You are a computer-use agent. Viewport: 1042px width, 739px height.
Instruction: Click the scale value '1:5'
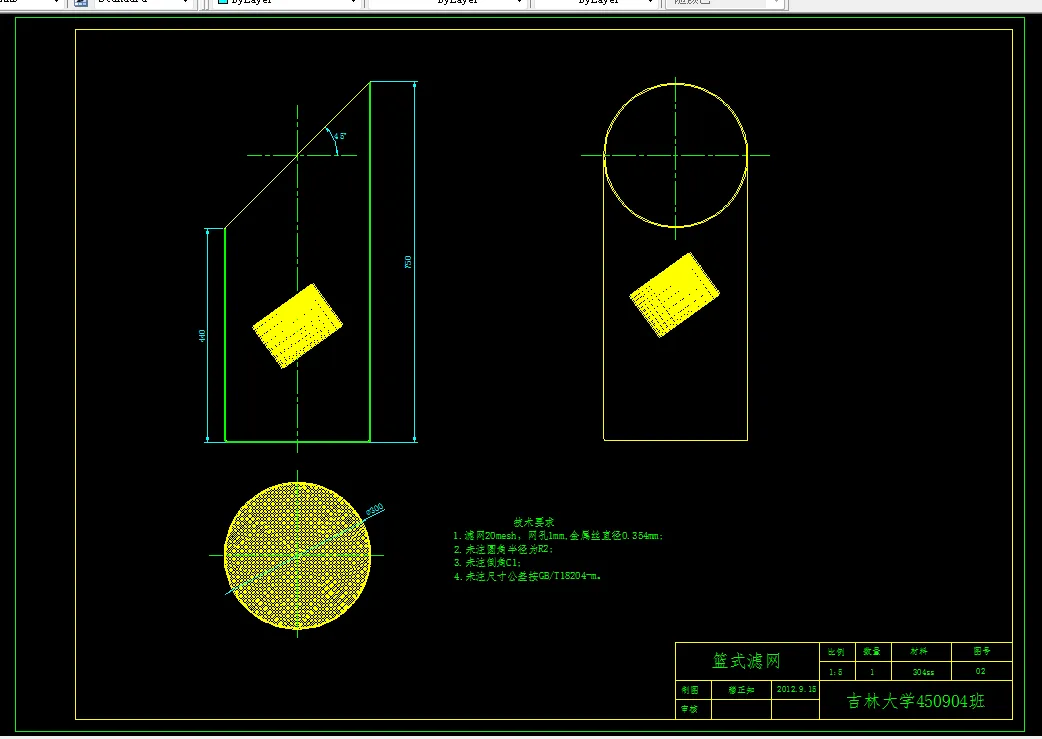(x=836, y=672)
